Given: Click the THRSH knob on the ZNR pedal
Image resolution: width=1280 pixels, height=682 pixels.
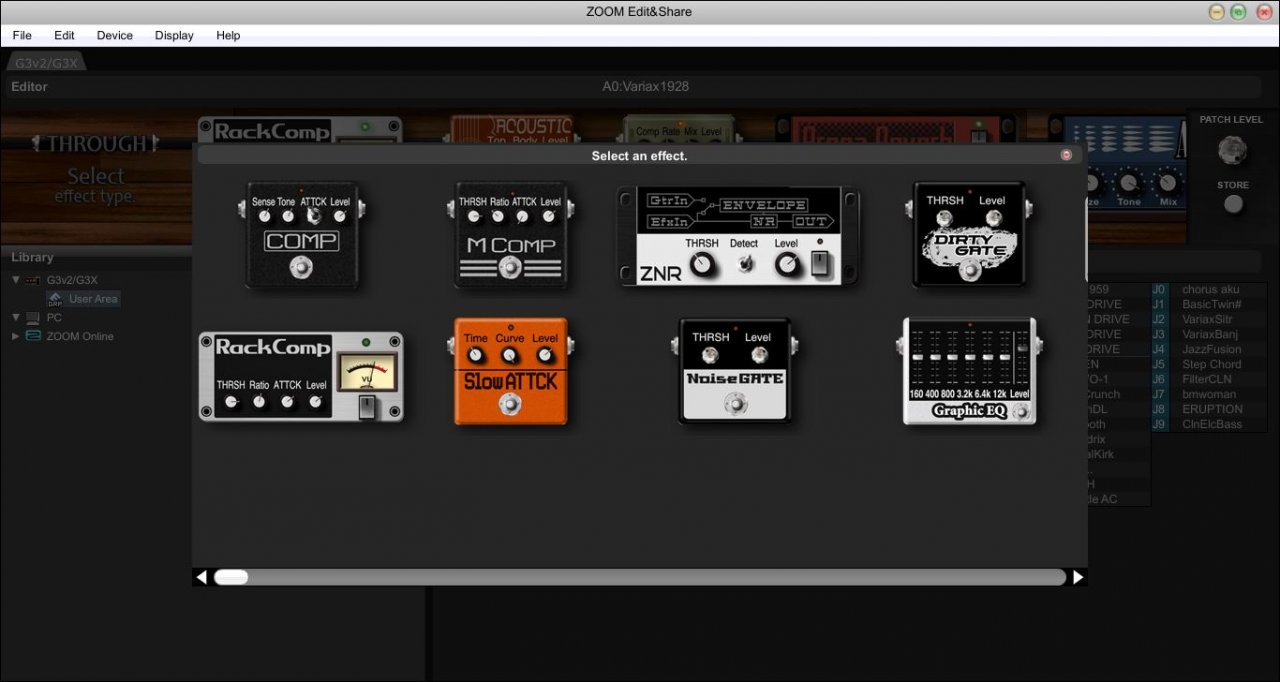Looking at the screenshot, I should click(x=703, y=264).
